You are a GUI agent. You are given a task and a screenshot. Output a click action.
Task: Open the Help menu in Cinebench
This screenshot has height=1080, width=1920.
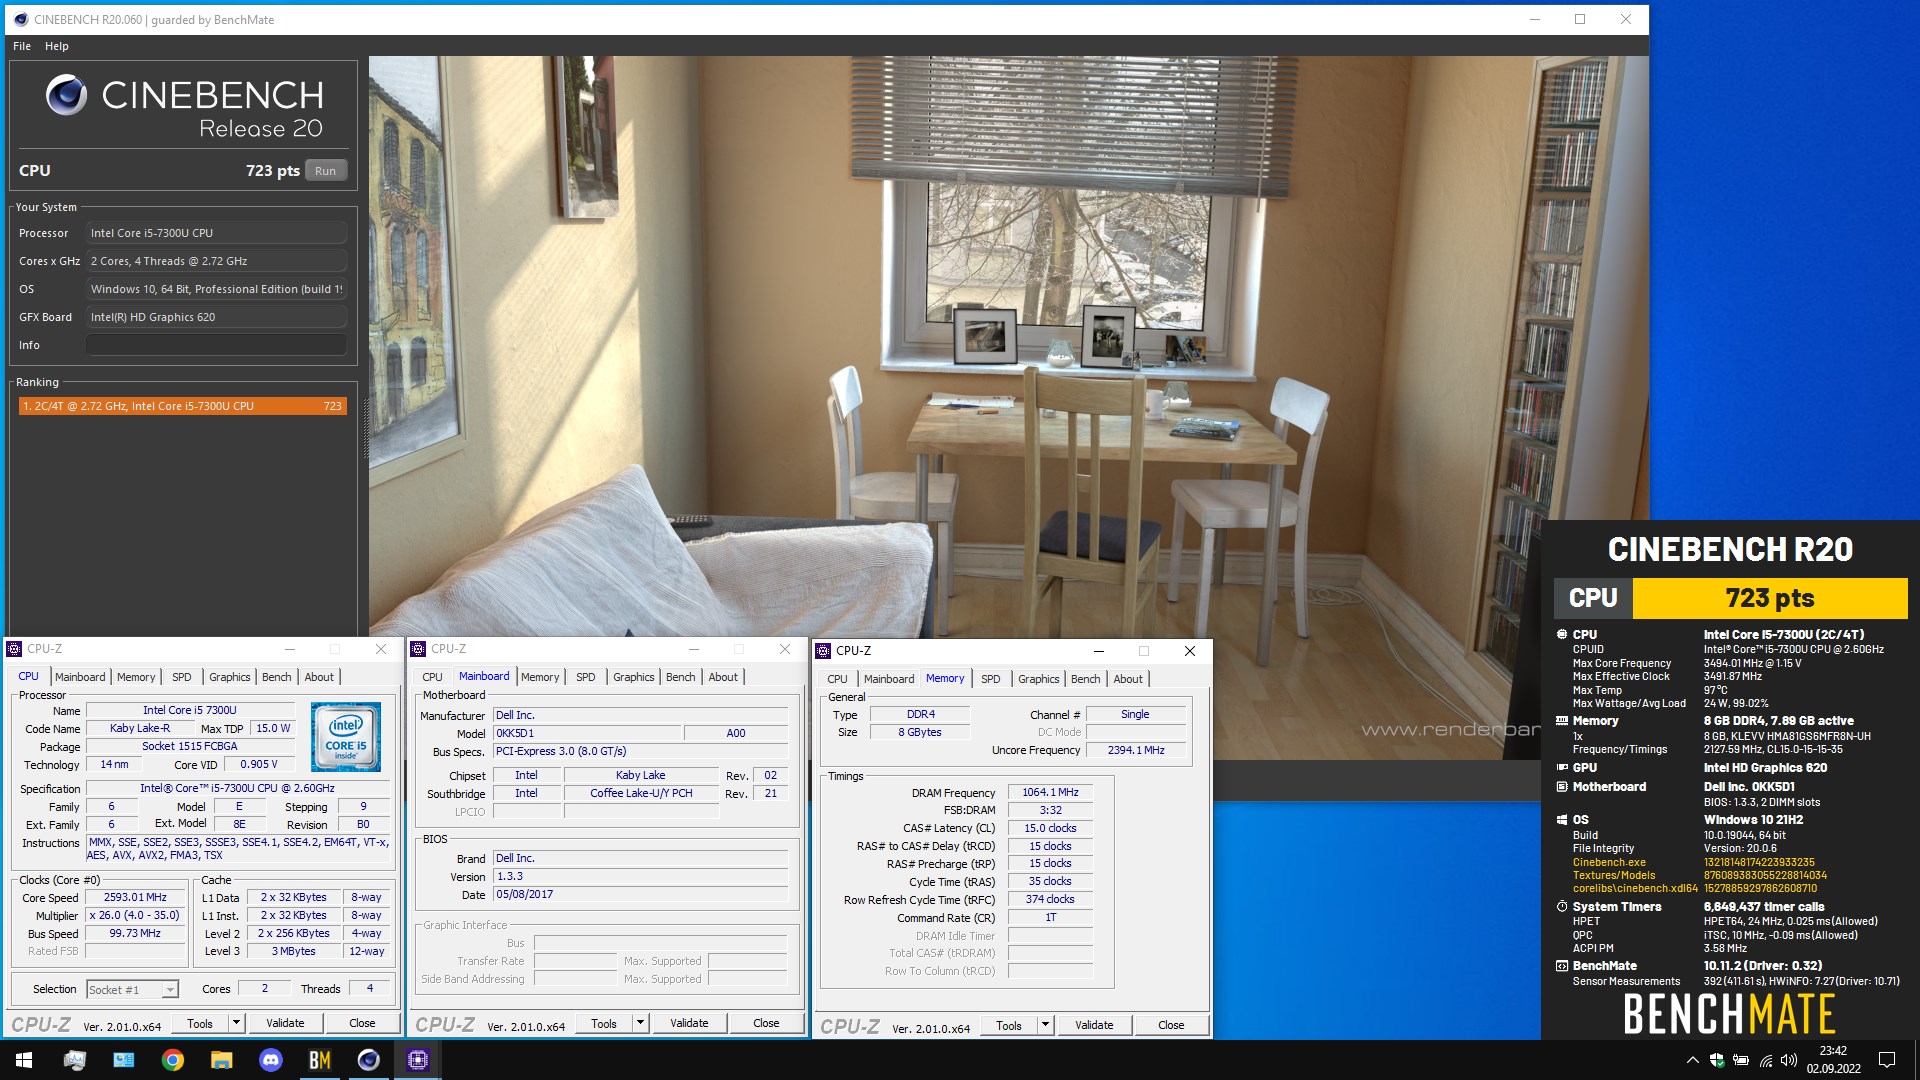(57, 46)
